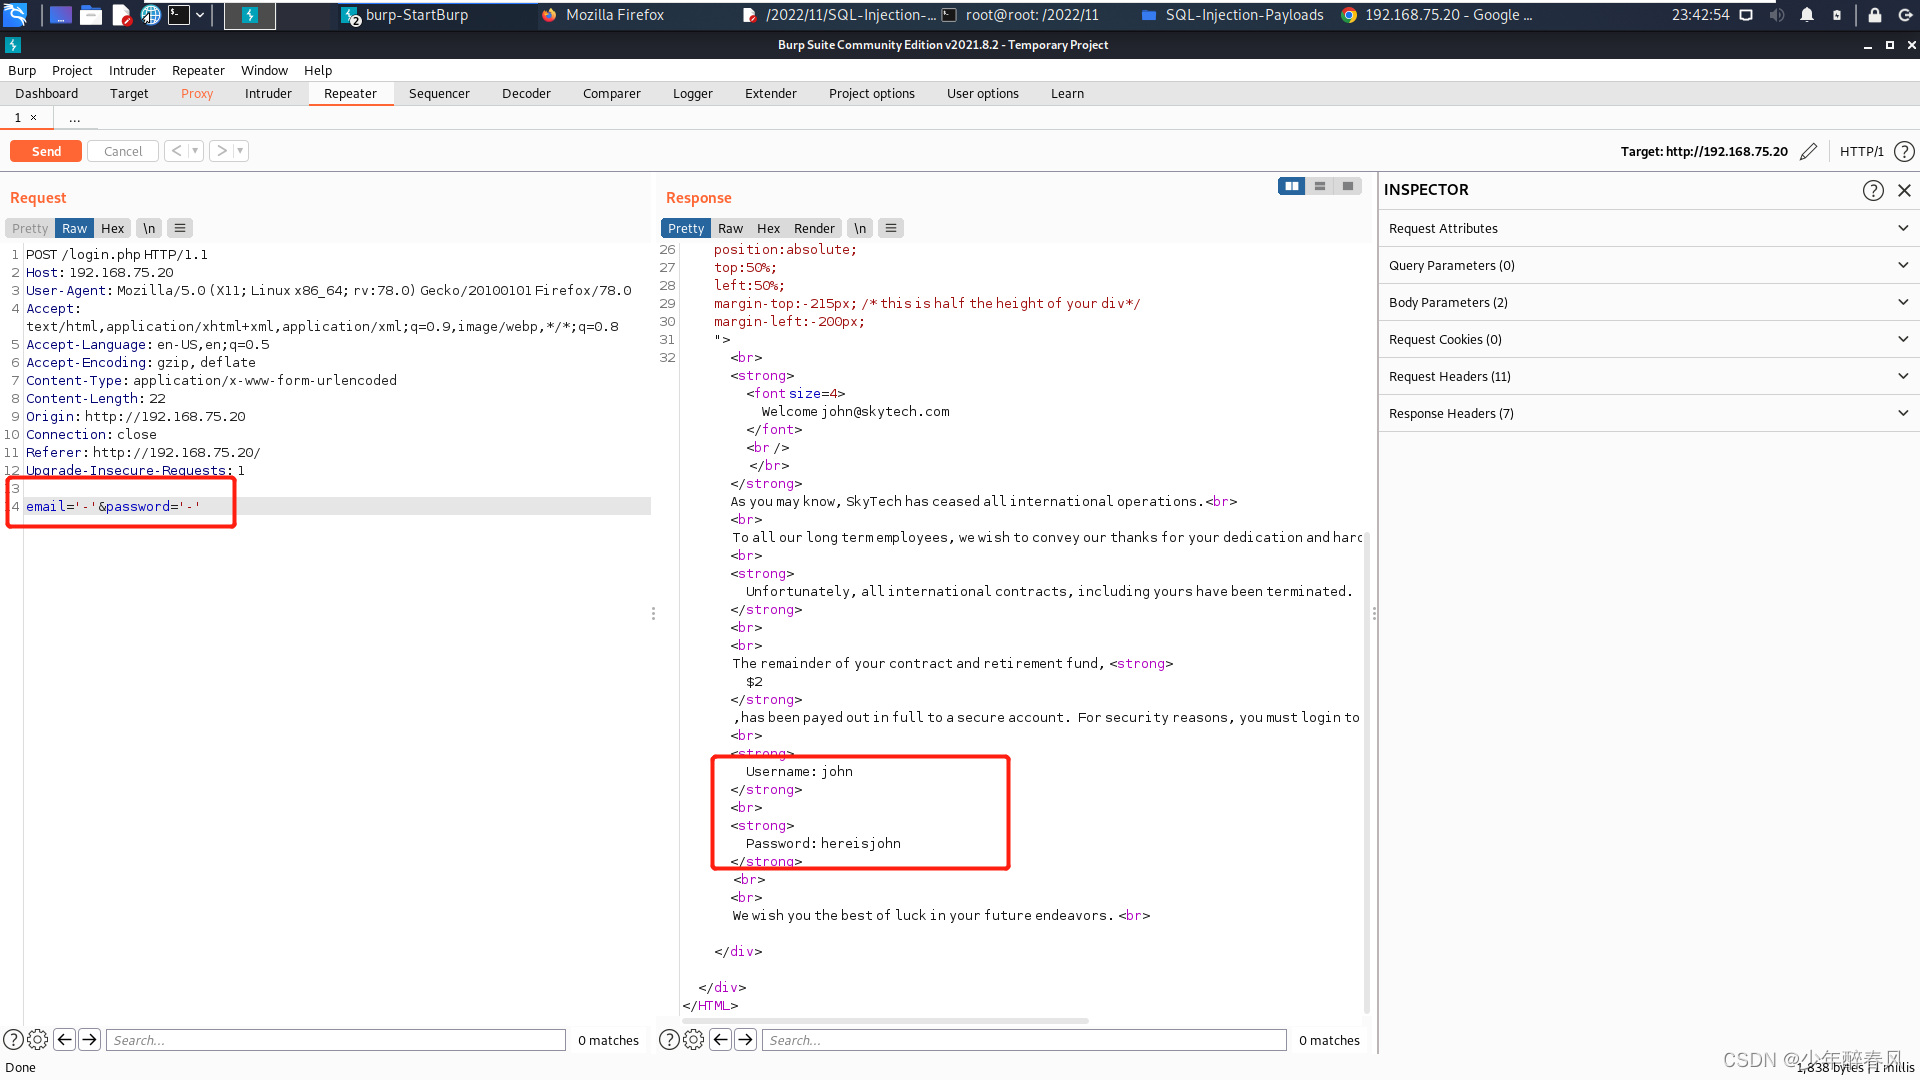1920x1080 pixels.
Task: Expand Request Headers (11) section
Action: tap(1649, 376)
